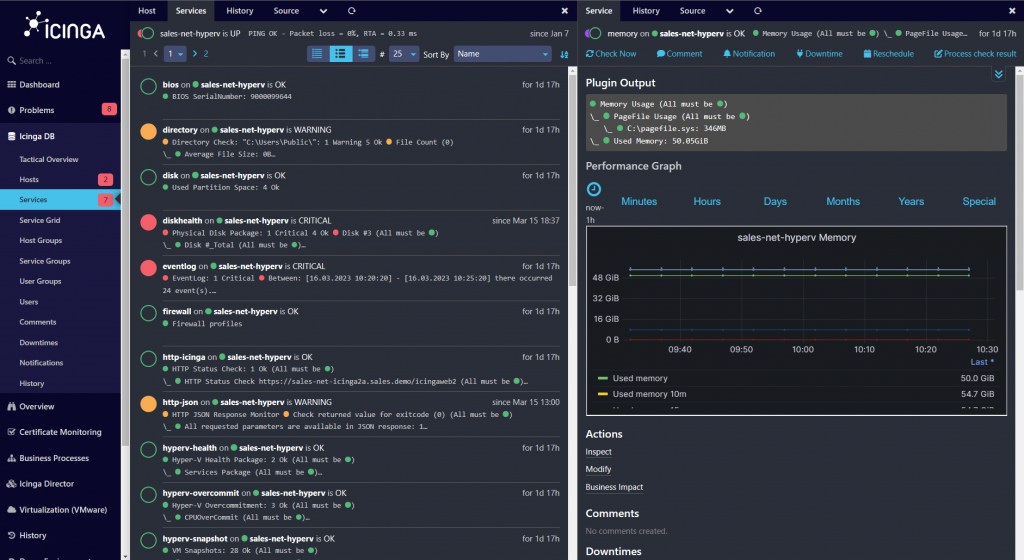Image resolution: width=1024 pixels, height=560 pixels.
Task: Open the Source tab in detail pane
Action: 692,10
